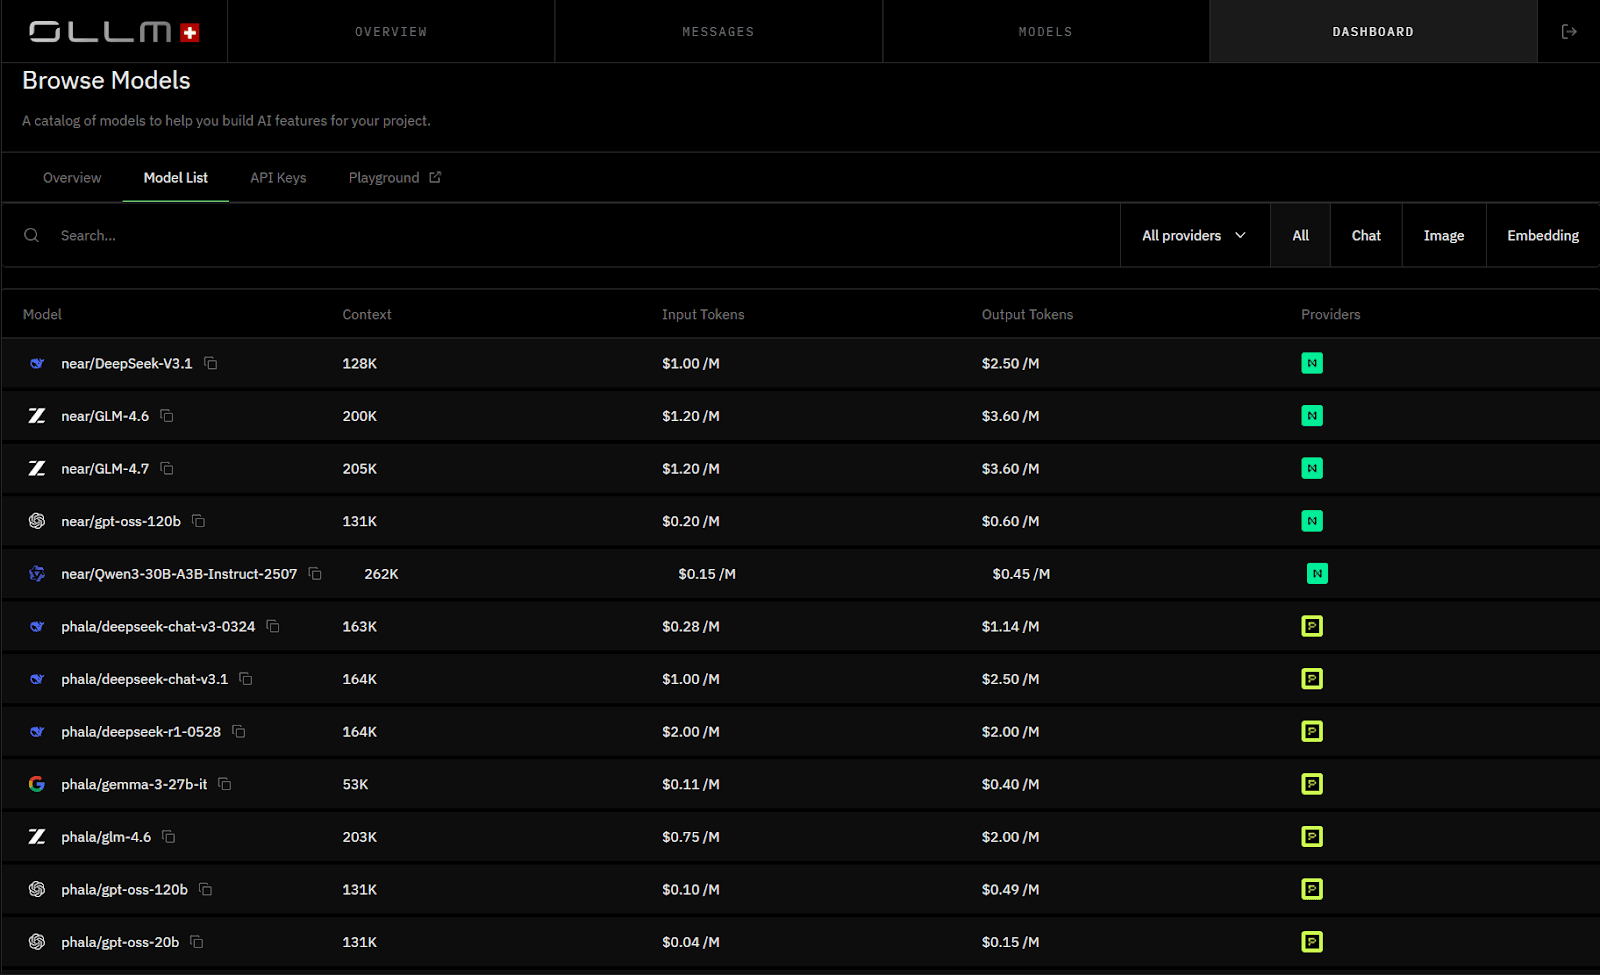
Task: Copy the phala/deepseek-chat-v3-0324 model name
Action: click(273, 626)
